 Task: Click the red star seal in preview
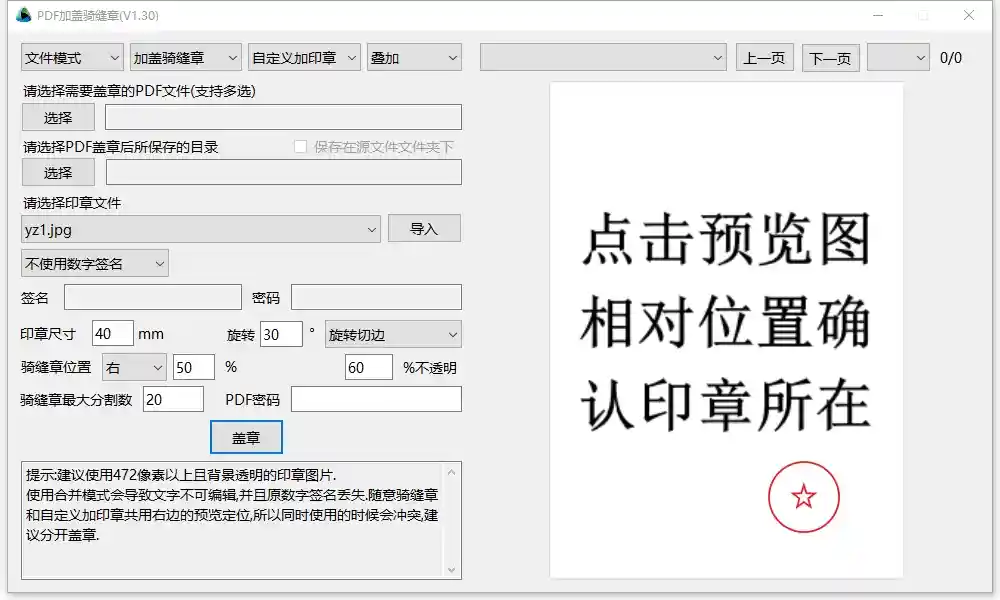coord(804,497)
